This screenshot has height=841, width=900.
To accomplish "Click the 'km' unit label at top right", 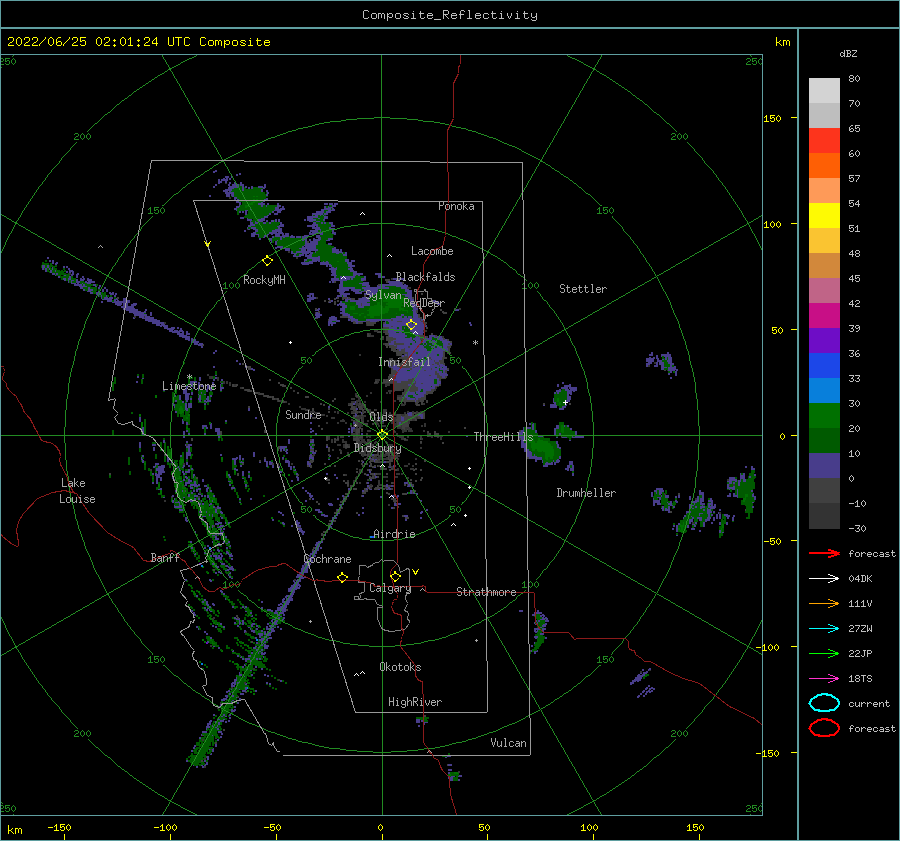I will click(x=782, y=42).
